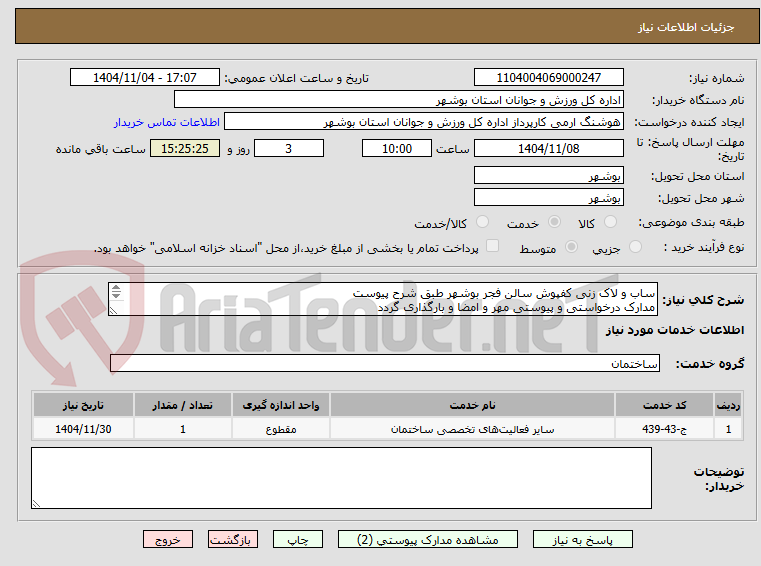The height and width of the screenshot is (566, 761).
Task: Select the کالا/خدمت radio button
Action: coord(482,222)
